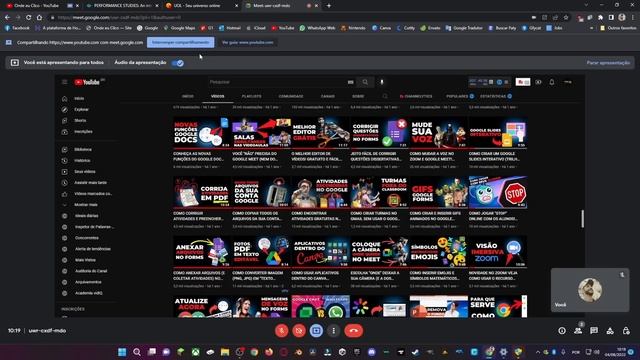Open the STOP game video thumbnail
Viewport: 640px width, 360px height.
pyautogui.click(x=498, y=192)
